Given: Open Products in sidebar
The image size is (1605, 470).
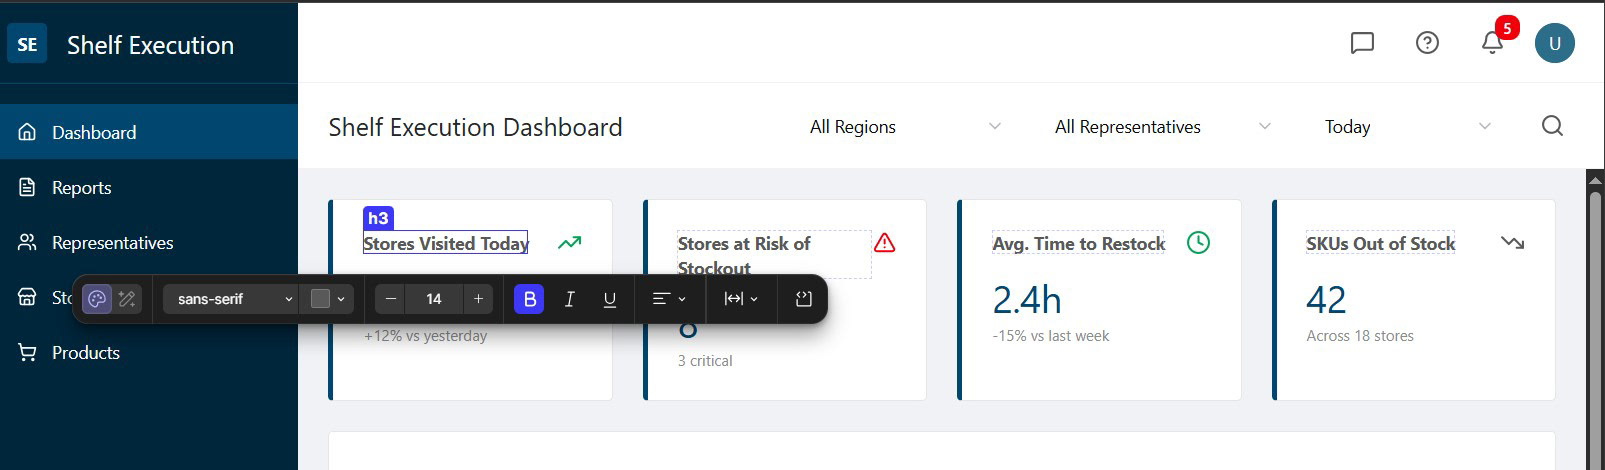Looking at the screenshot, I should pyautogui.click(x=85, y=353).
